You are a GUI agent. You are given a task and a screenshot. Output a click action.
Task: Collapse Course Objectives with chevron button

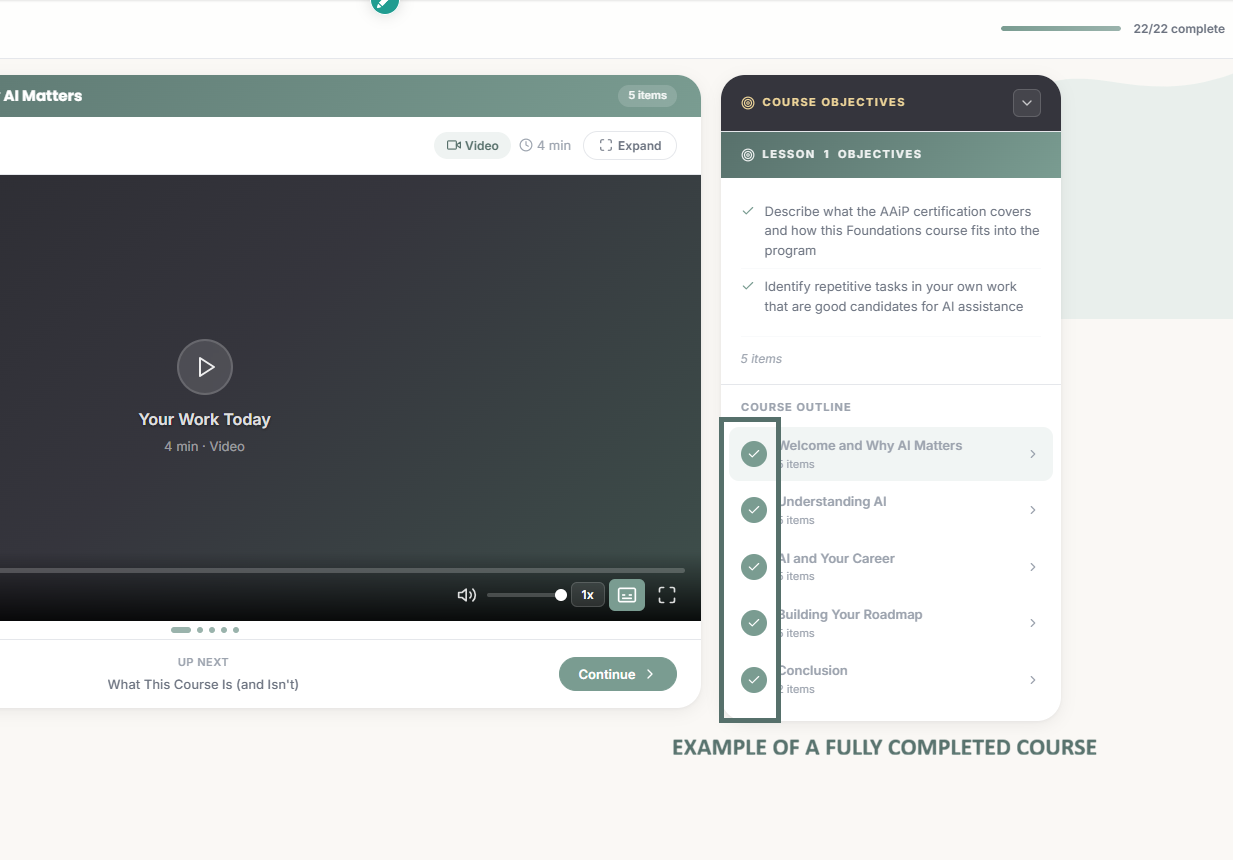pos(1026,103)
